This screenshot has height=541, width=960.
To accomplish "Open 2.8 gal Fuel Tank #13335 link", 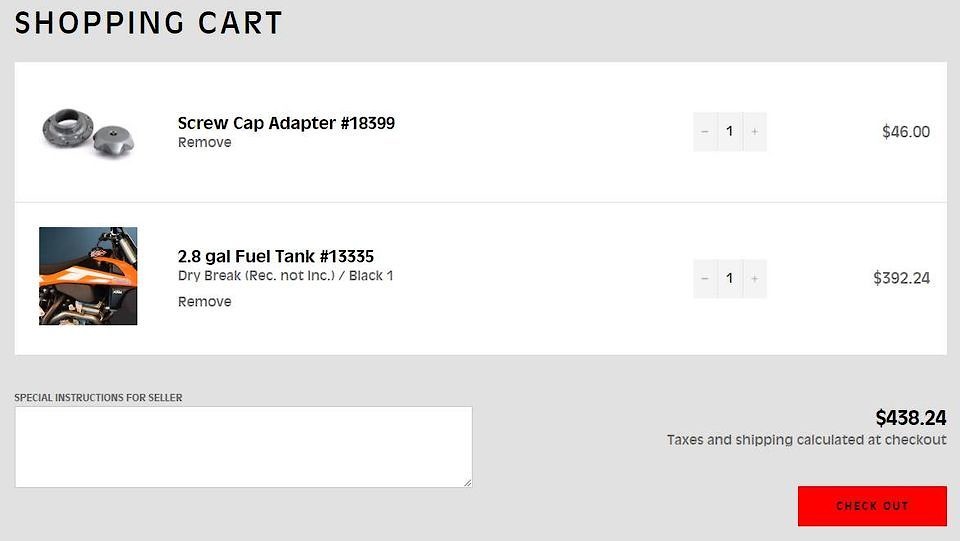I will 276,256.
